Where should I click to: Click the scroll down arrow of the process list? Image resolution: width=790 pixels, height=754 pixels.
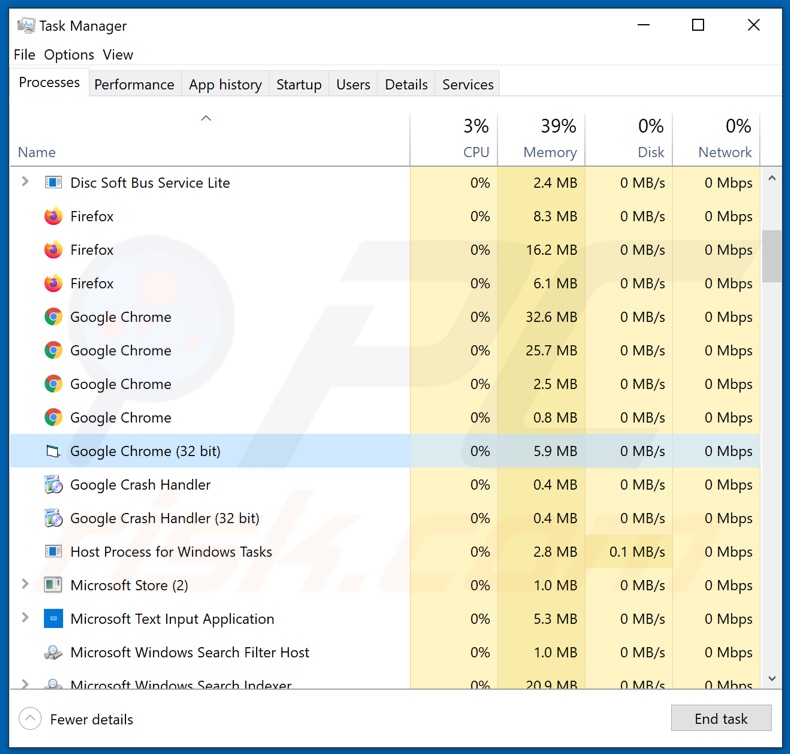pos(771,678)
